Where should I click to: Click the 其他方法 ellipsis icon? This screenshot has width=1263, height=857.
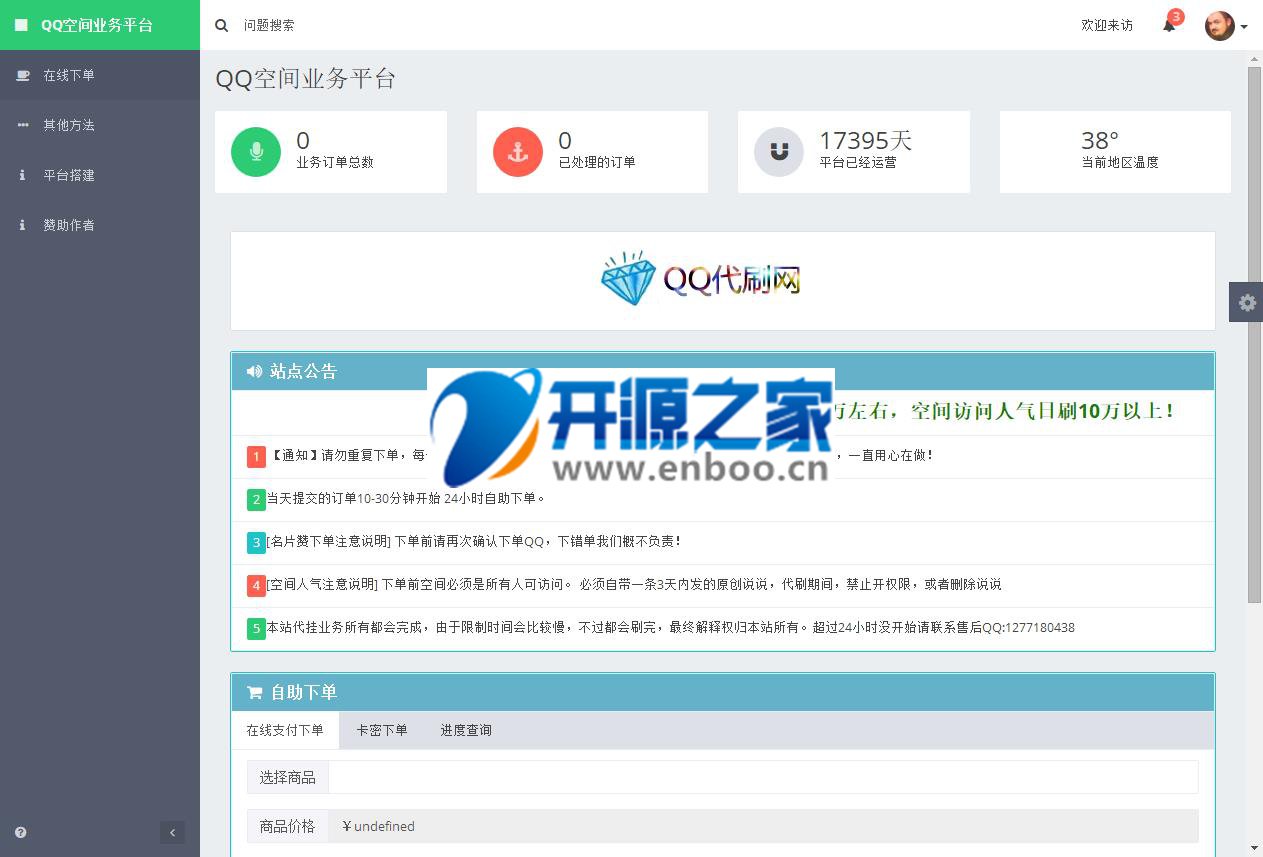tap(23, 125)
